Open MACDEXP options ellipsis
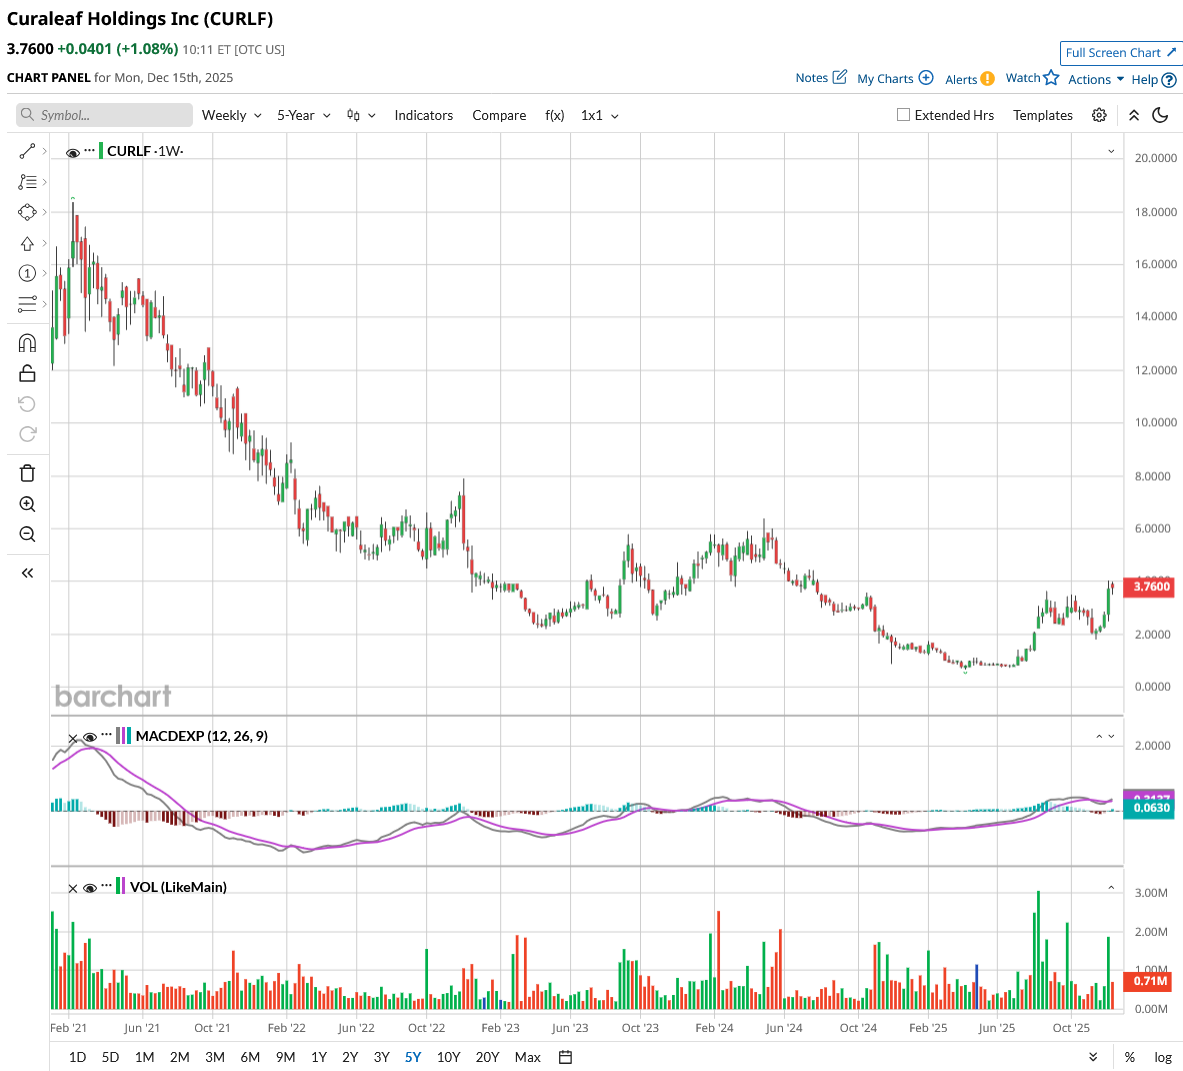This screenshot has width=1183, height=1071. [106, 735]
